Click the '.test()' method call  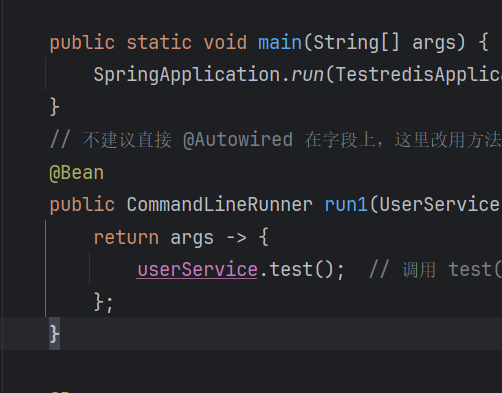click(x=297, y=269)
